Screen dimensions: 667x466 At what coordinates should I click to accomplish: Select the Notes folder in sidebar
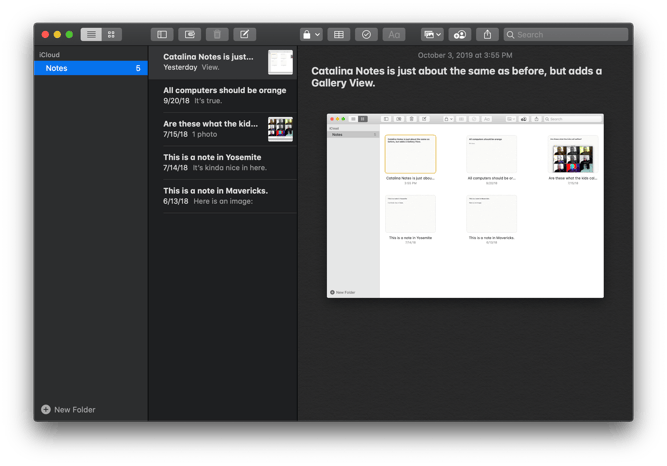click(x=91, y=68)
